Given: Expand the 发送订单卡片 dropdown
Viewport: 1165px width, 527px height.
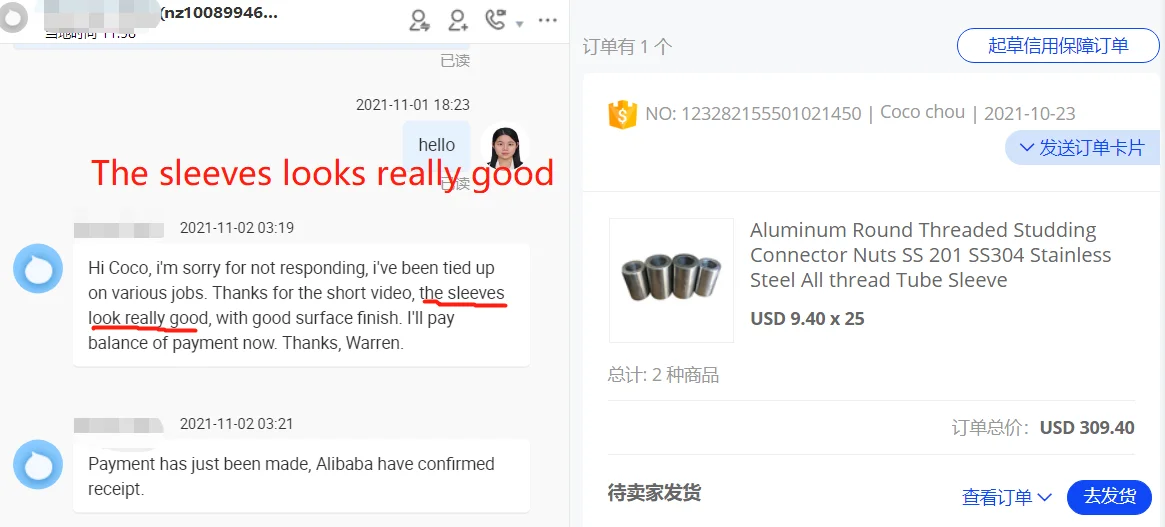Looking at the screenshot, I should [1081, 148].
